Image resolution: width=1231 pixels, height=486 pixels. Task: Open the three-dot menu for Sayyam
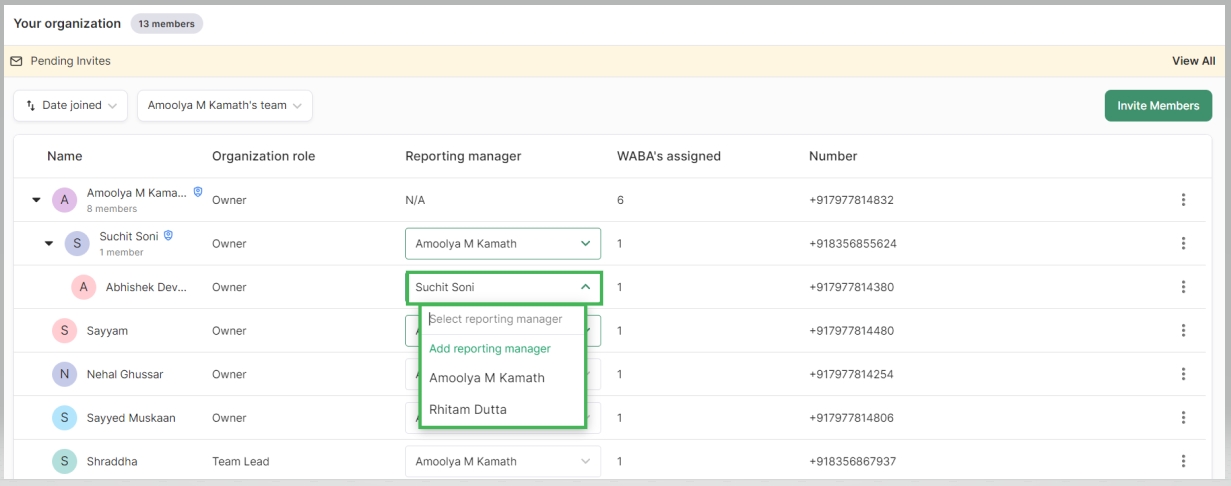click(x=1183, y=331)
